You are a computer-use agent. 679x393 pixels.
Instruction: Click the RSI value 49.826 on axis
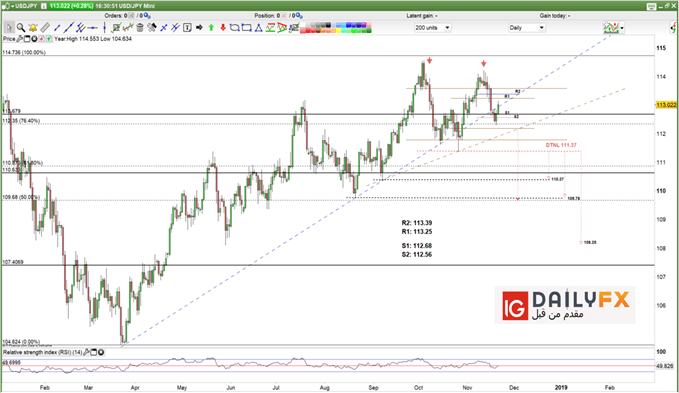(x=665, y=366)
